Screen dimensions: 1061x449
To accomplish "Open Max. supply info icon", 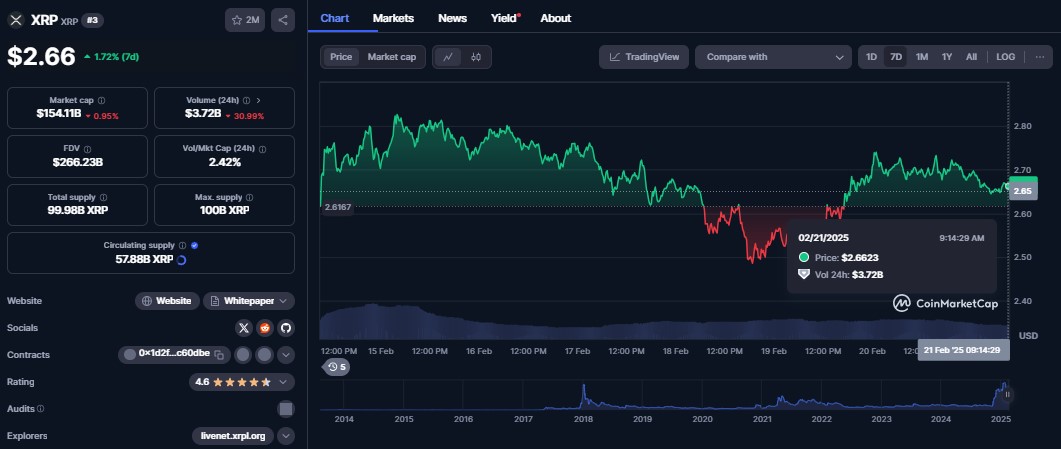I will (x=250, y=197).
